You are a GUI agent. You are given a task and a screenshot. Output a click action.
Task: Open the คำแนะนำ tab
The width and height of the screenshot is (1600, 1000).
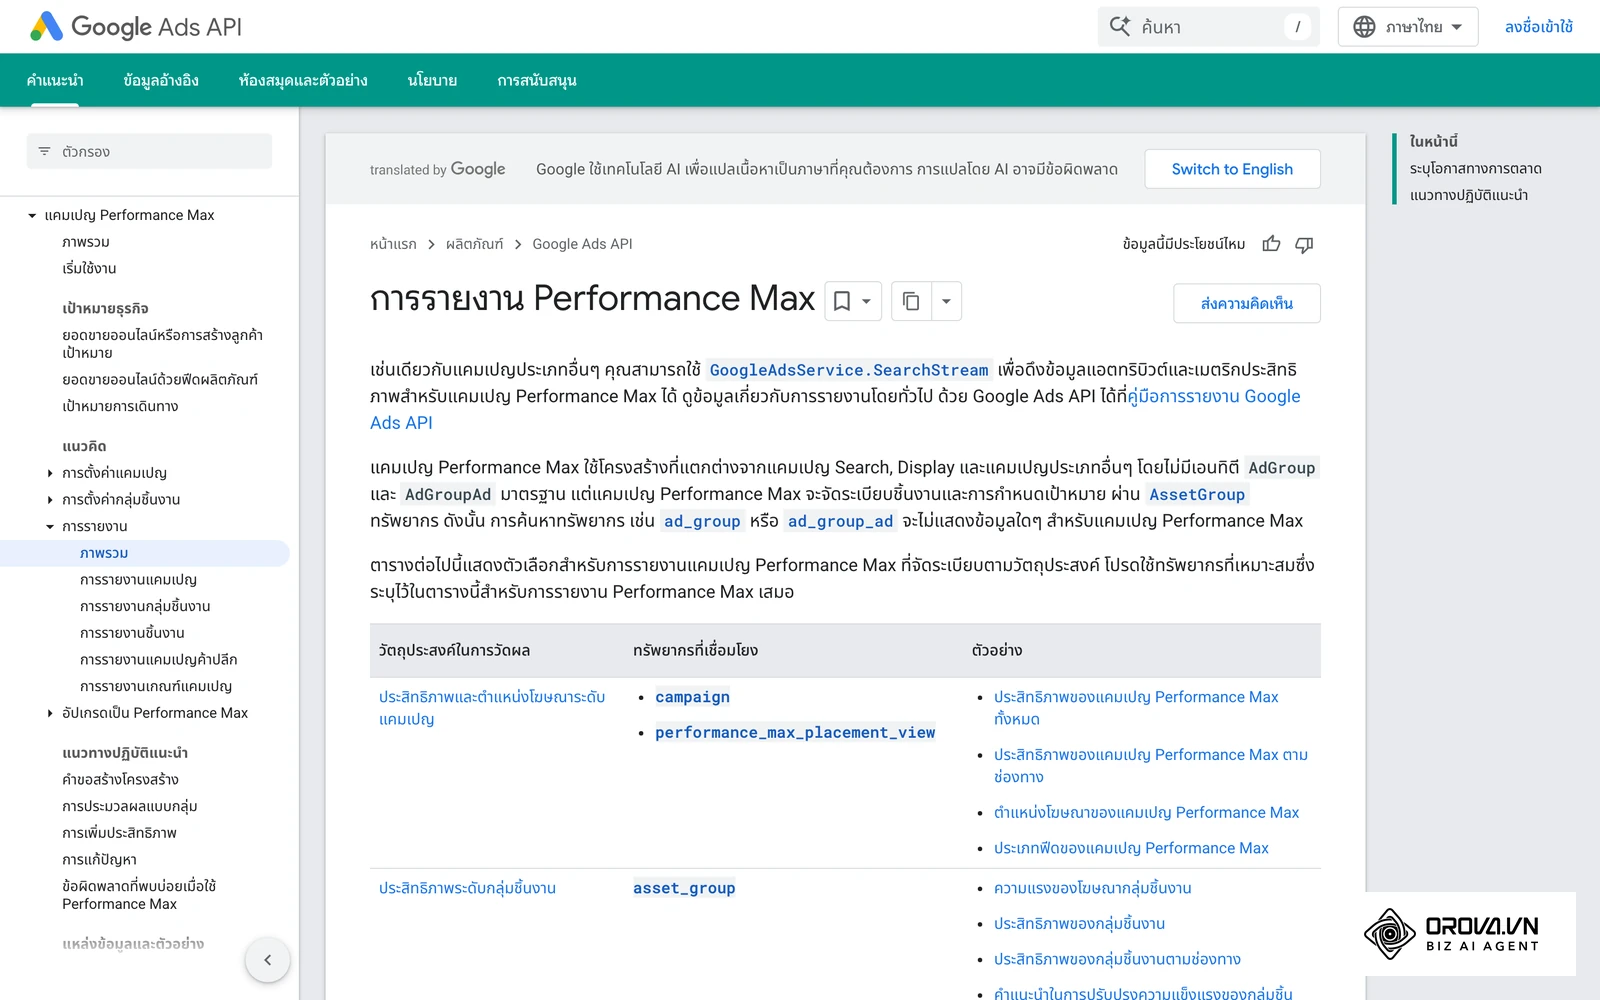coord(55,80)
